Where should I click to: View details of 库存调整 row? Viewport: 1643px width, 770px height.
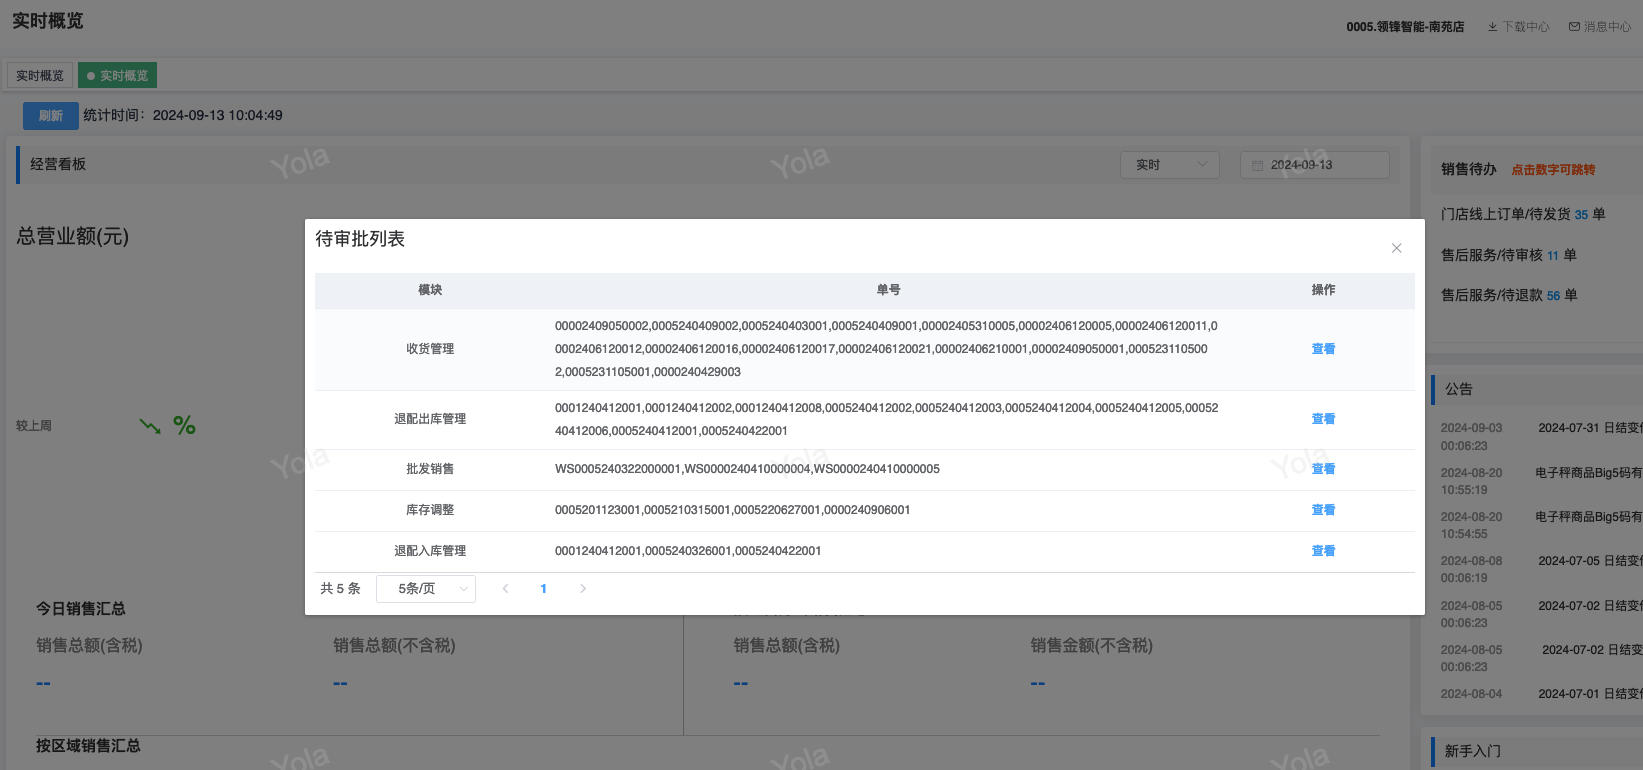point(1323,510)
